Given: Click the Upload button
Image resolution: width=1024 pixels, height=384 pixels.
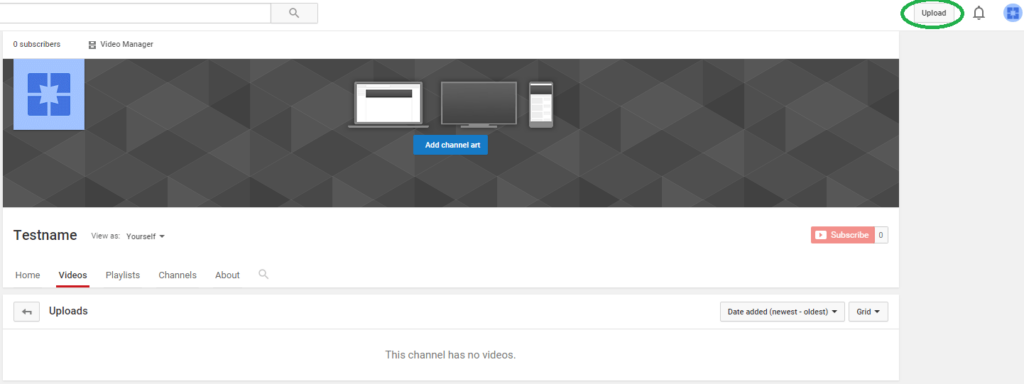Looking at the screenshot, I should coord(933,13).
